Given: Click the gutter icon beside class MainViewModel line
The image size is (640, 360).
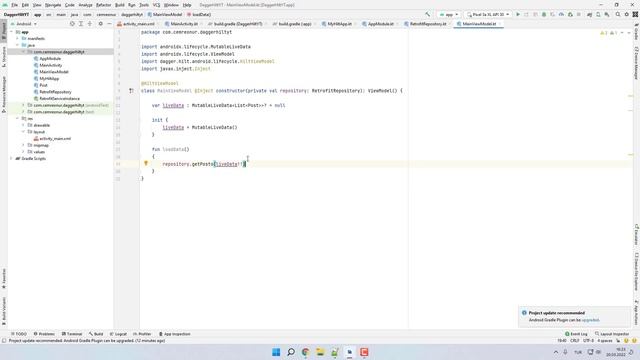Looking at the screenshot, I should point(131,91).
